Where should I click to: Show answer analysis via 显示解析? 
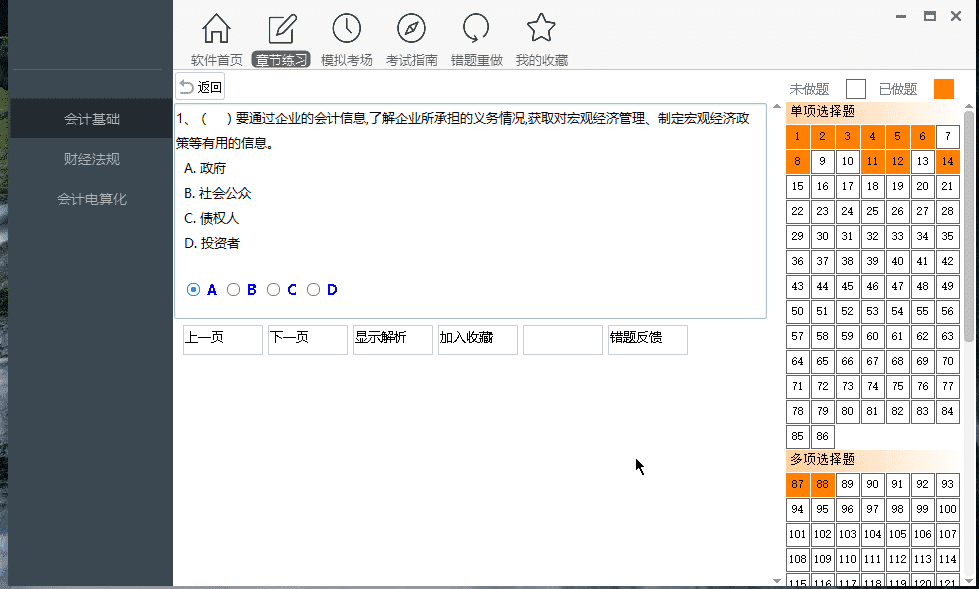click(x=392, y=340)
